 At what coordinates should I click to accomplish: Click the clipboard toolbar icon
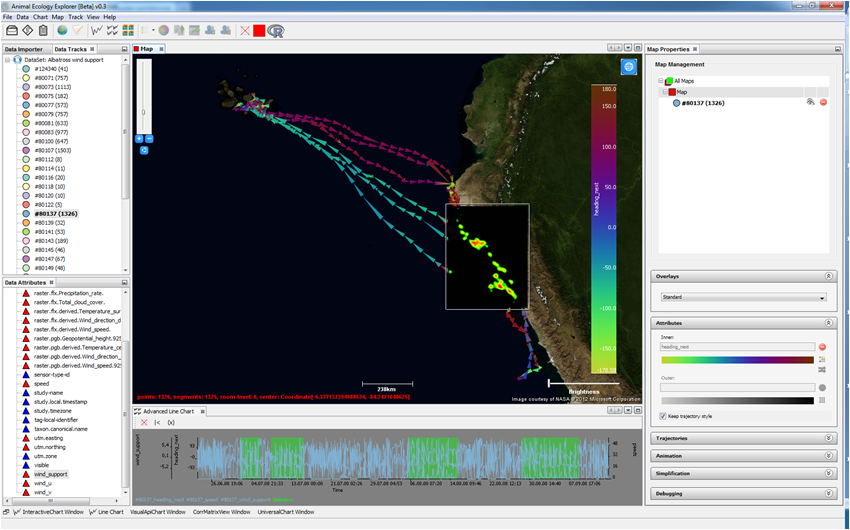(x=43, y=31)
